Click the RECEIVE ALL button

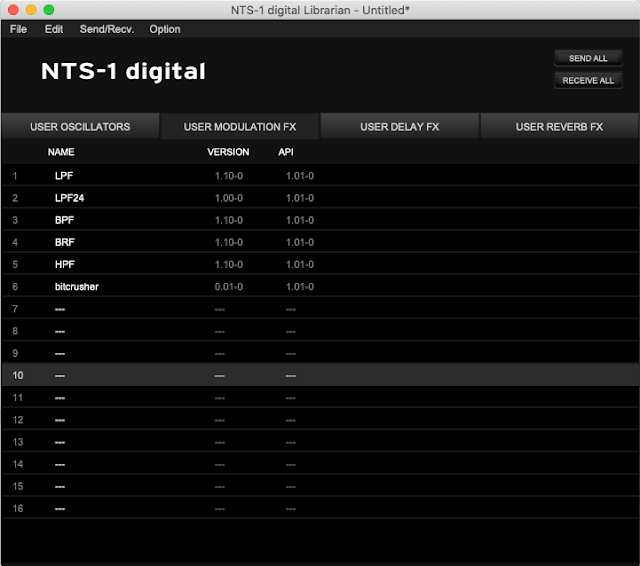click(588, 80)
